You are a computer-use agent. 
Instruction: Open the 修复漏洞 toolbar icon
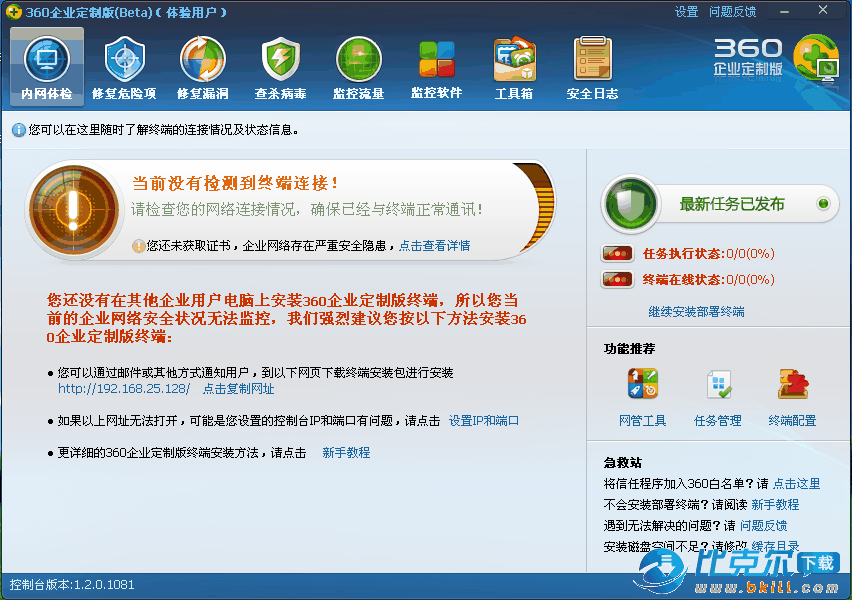coord(202,67)
